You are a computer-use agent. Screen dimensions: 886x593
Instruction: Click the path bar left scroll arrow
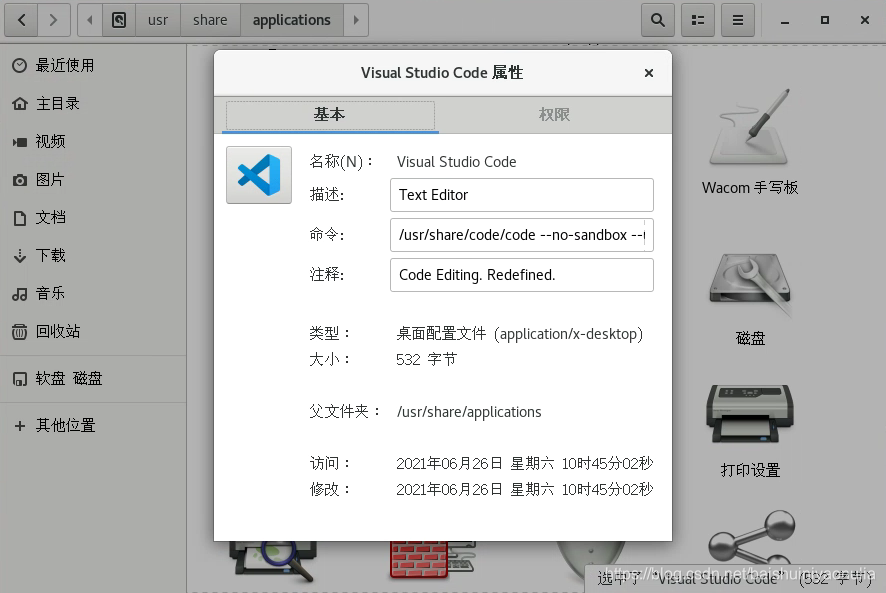click(89, 20)
